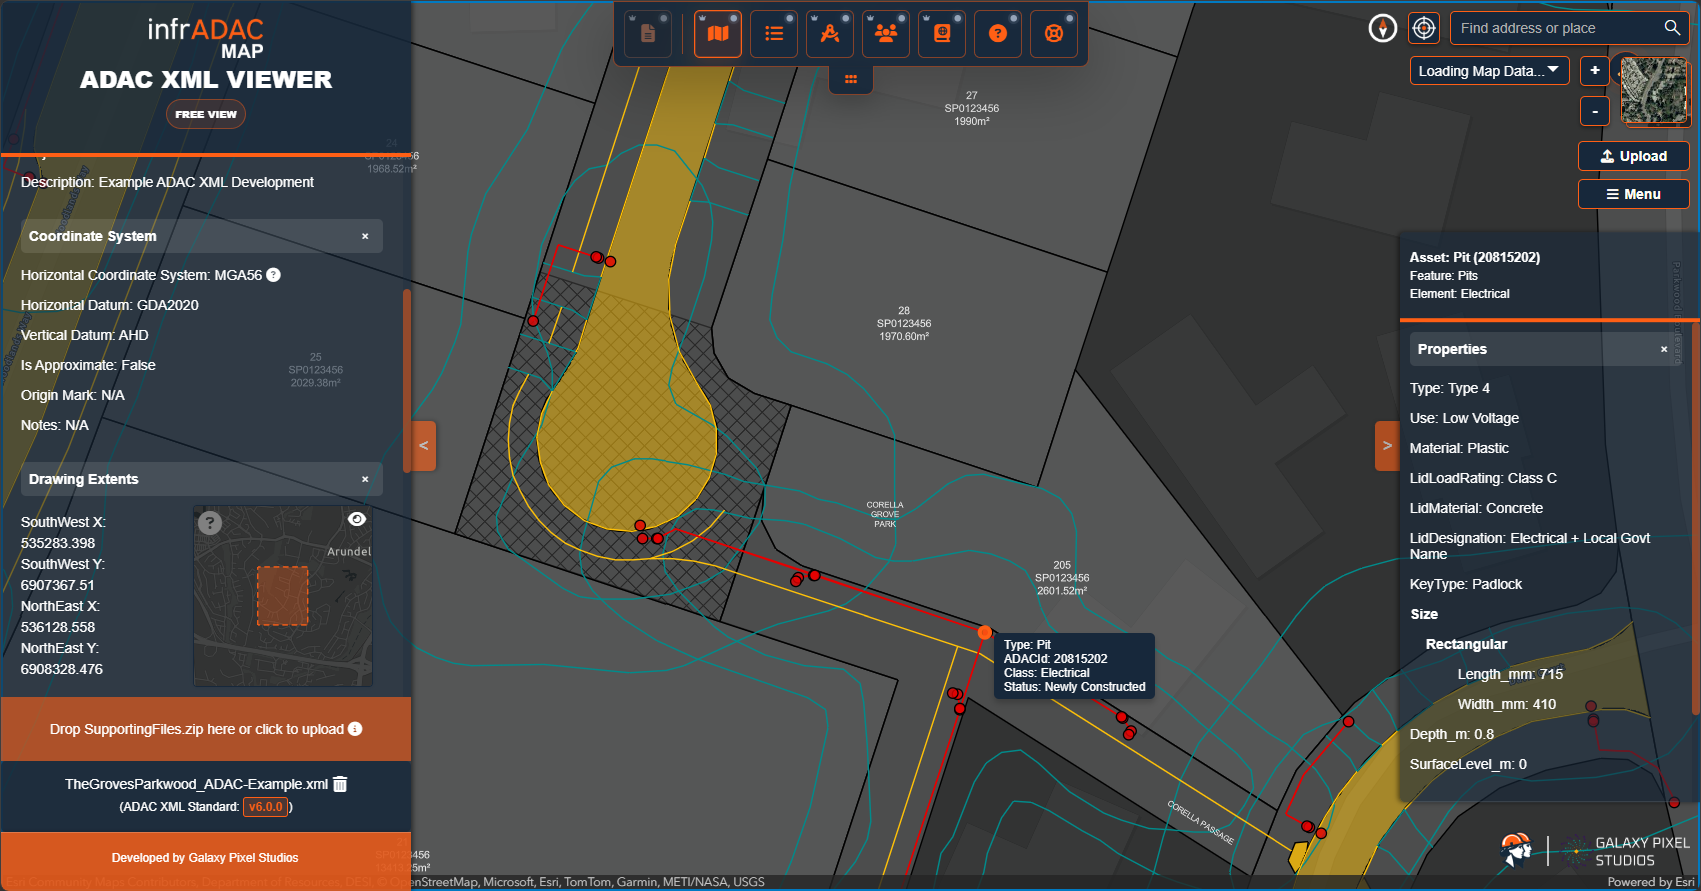Toggle indicator dot on list button

pyautogui.click(x=790, y=18)
